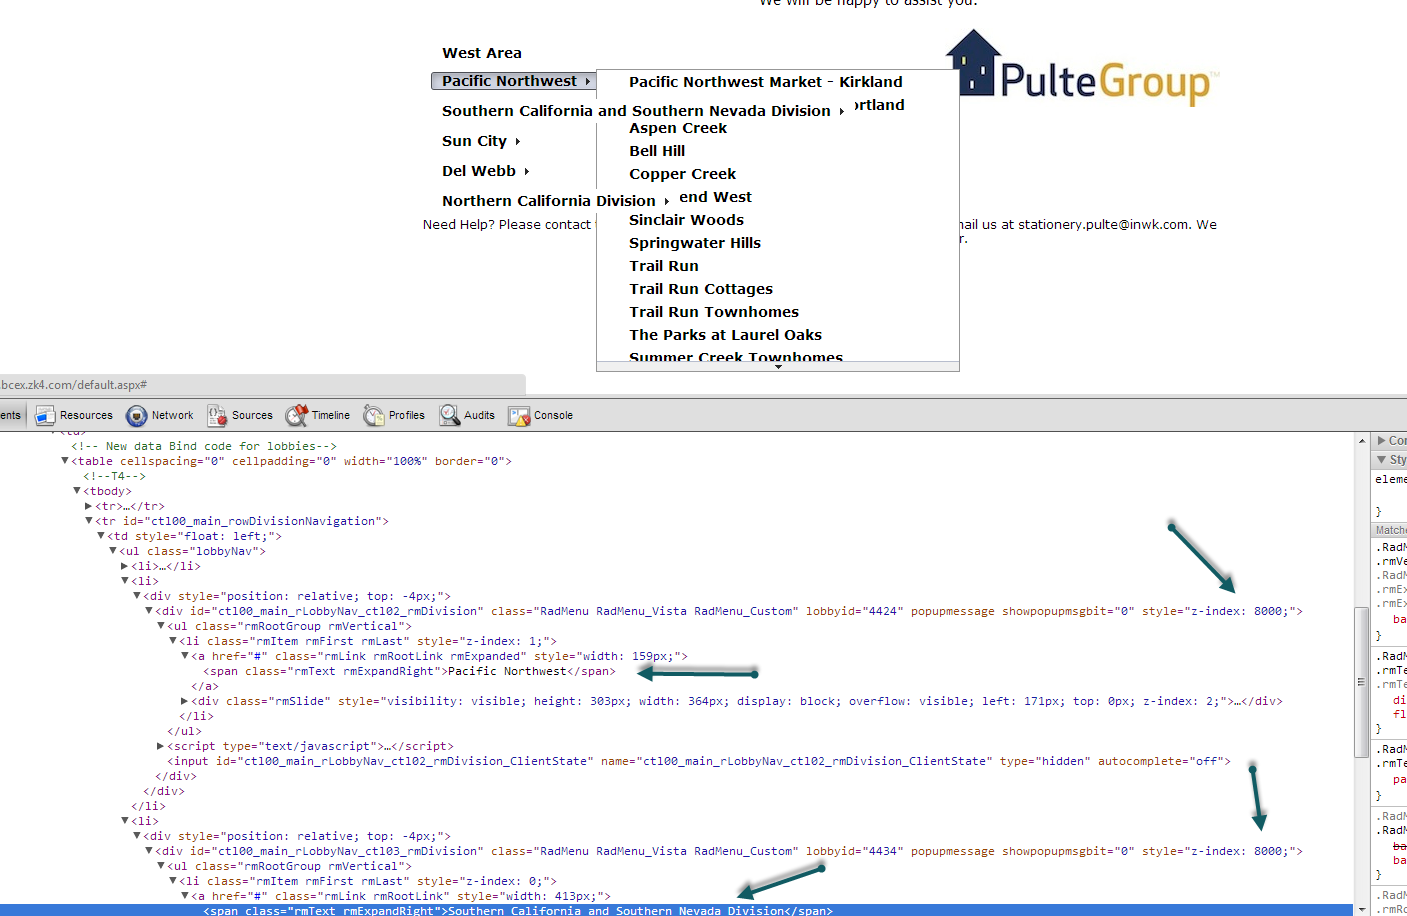Choose Trail Run Cottages

(x=701, y=289)
